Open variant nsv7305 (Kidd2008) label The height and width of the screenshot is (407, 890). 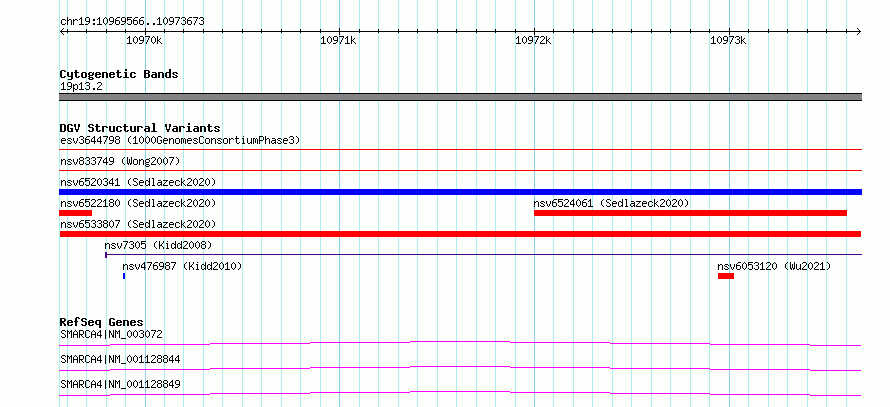(158, 245)
